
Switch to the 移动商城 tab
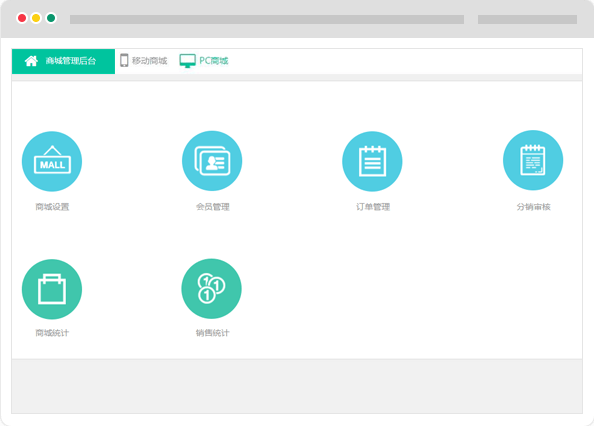(144, 61)
